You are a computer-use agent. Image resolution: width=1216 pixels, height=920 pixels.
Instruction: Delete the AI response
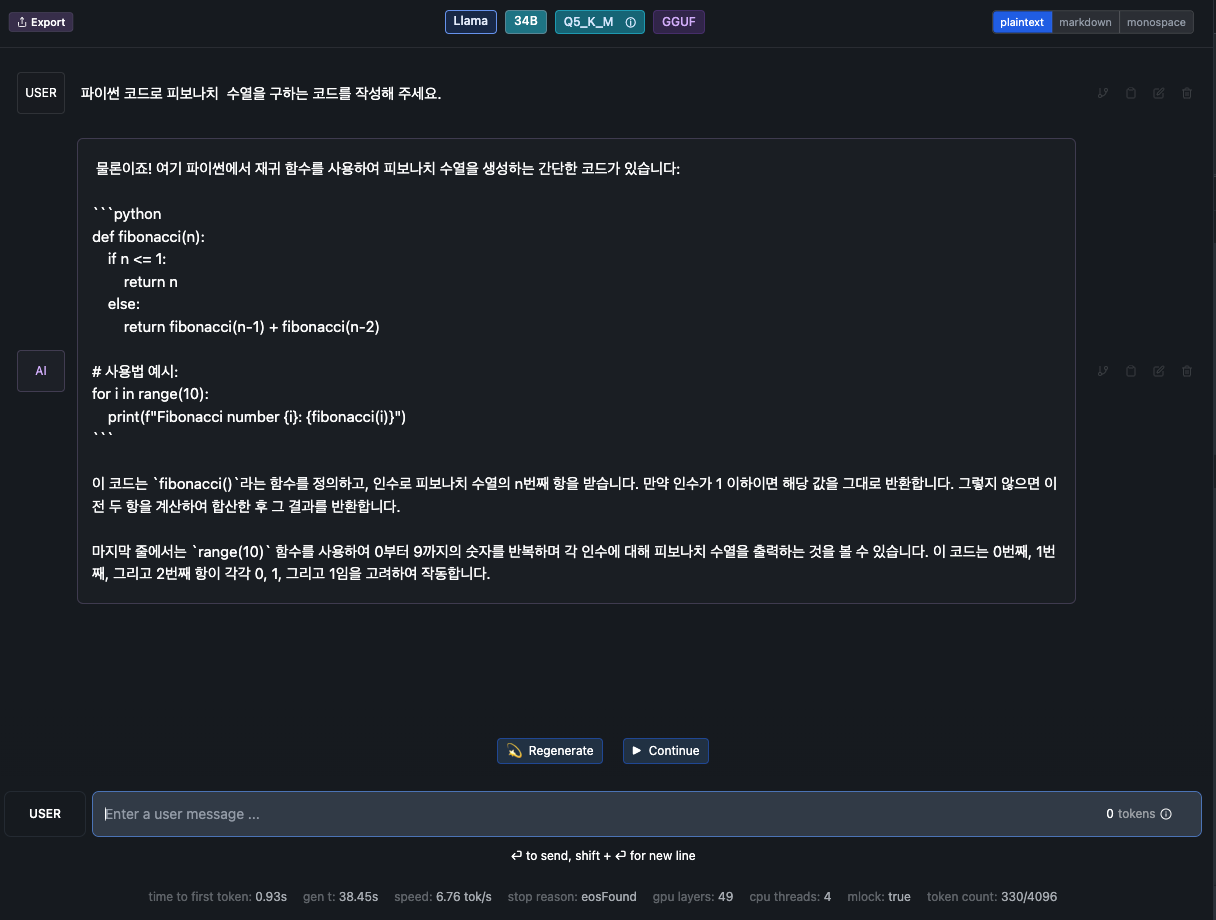[x=1187, y=371]
